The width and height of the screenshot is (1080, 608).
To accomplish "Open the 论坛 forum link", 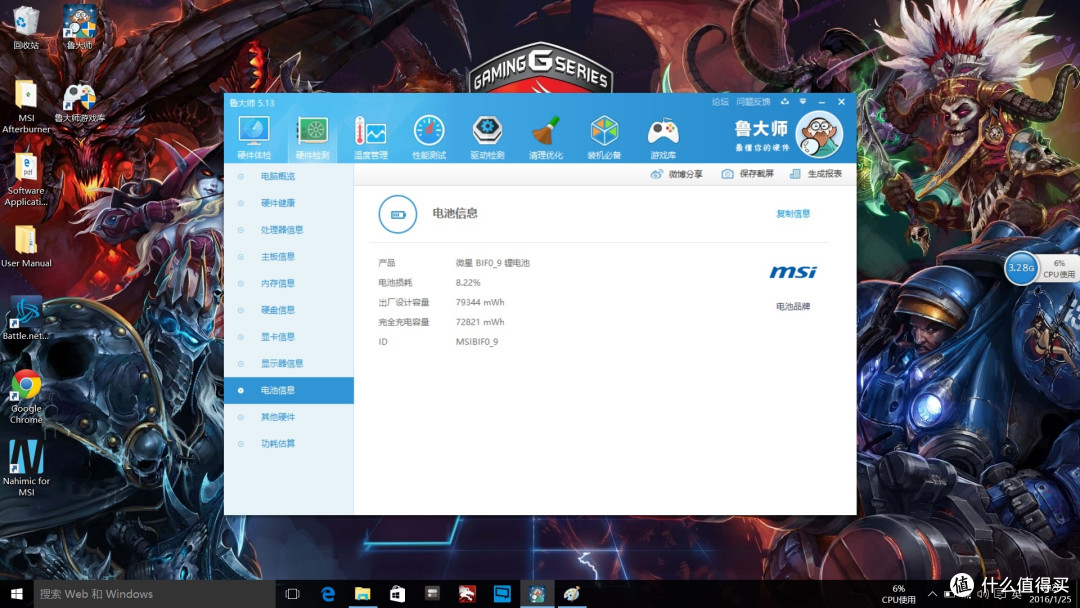I will [x=720, y=102].
